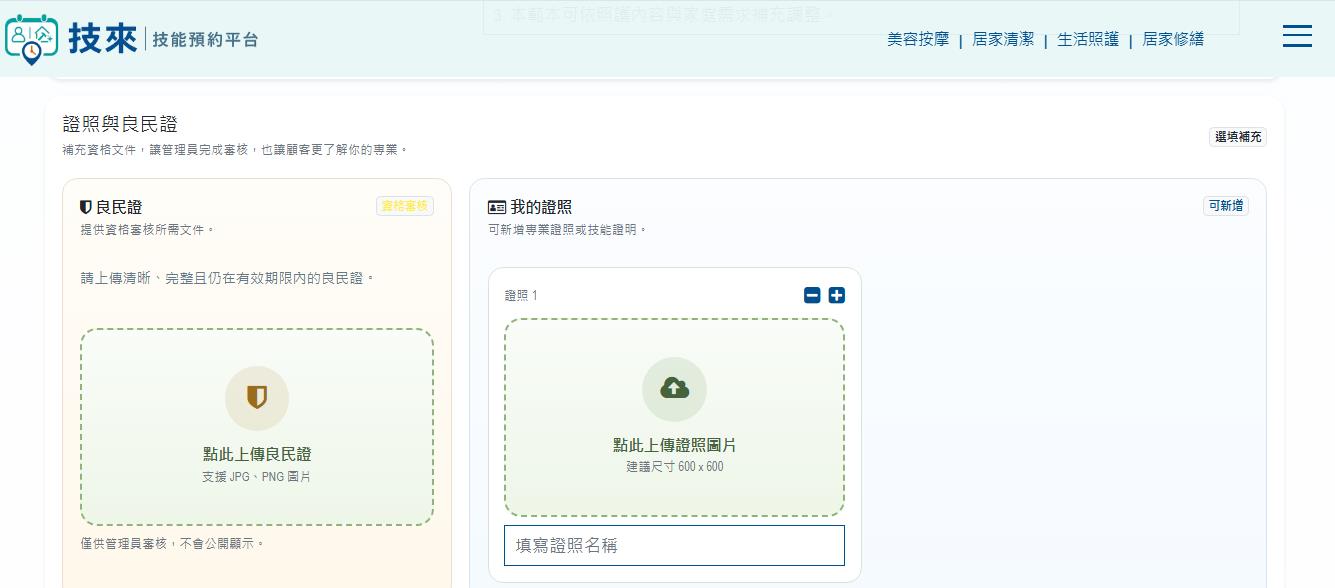Click 點此上傳良民證 upload text
1335x588 pixels.
coord(257,454)
